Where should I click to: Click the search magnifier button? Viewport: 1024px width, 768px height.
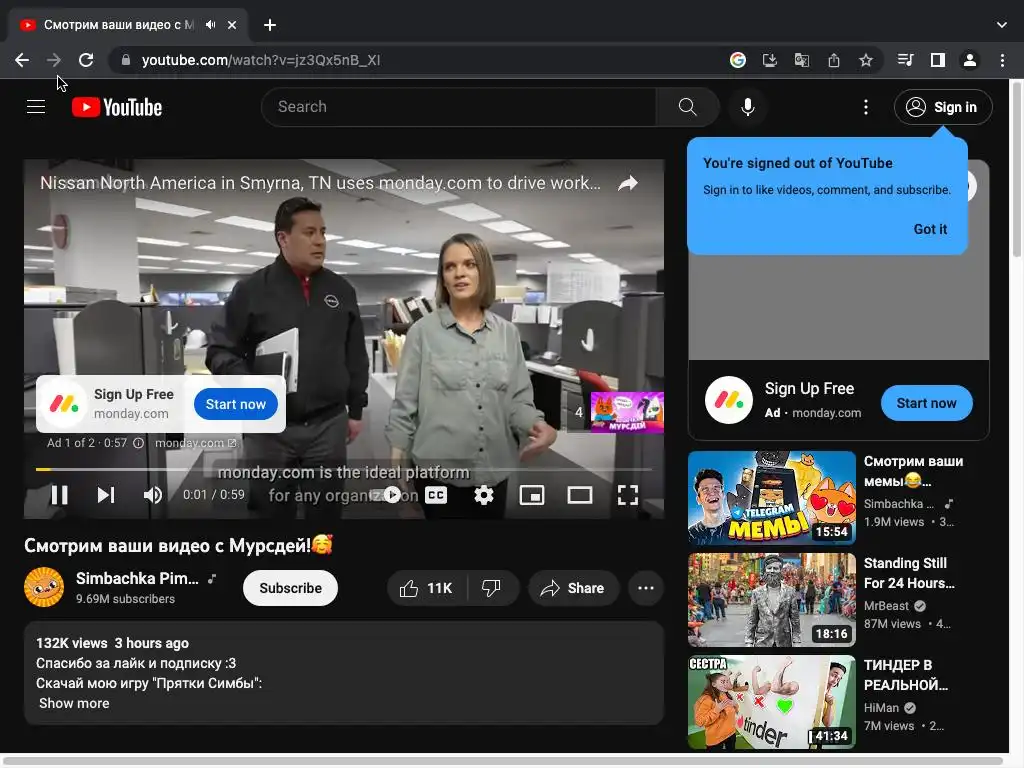tap(687, 106)
